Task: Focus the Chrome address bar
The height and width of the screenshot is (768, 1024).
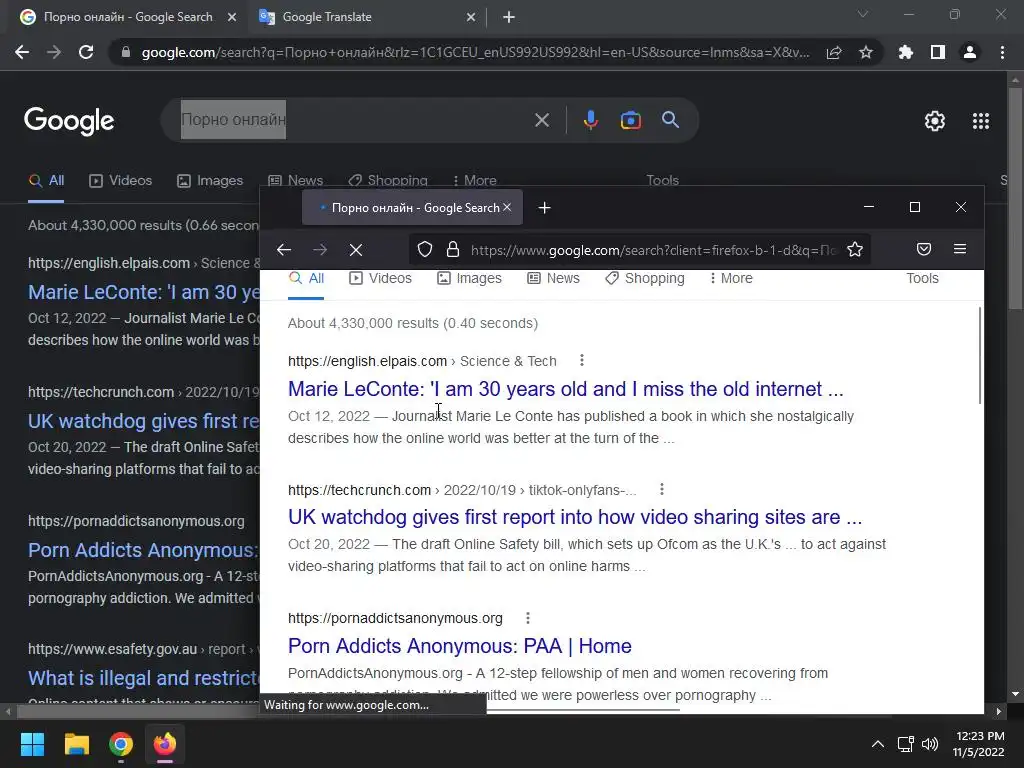Action: coord(475,52)
